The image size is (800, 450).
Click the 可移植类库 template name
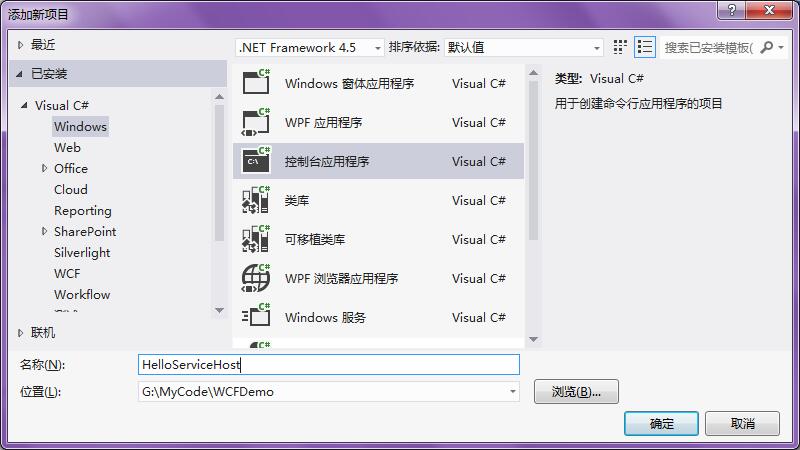[x=315, y=239]
